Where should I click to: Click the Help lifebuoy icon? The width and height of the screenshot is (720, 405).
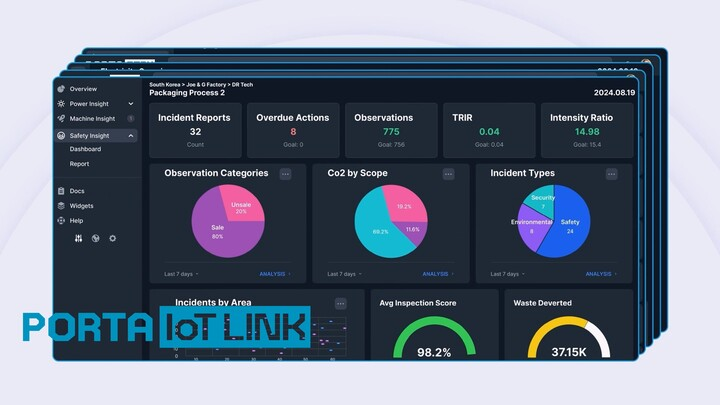(x=61, y=220)
